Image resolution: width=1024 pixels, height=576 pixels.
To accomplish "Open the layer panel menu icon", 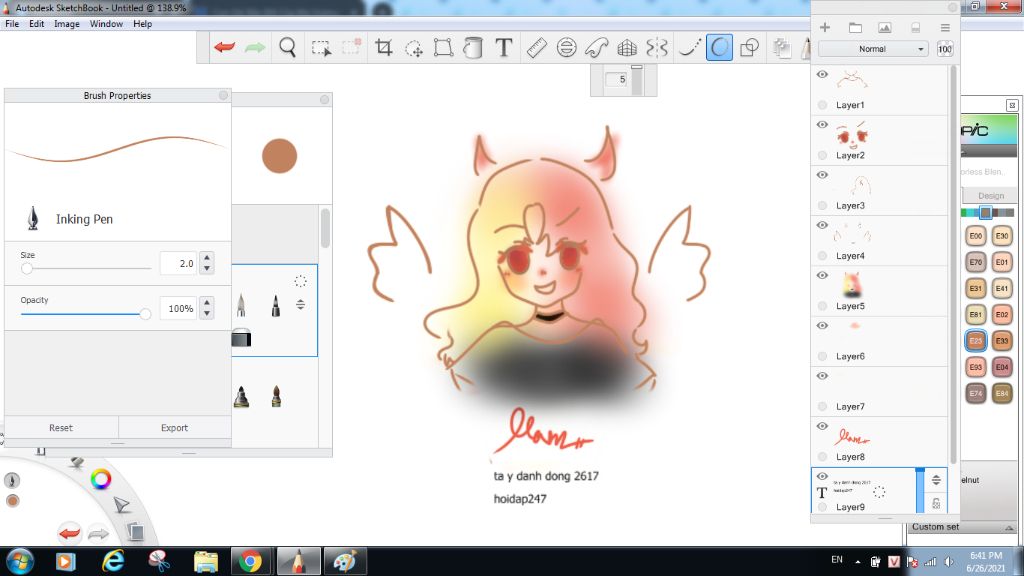I will click(x=945, y=27).
